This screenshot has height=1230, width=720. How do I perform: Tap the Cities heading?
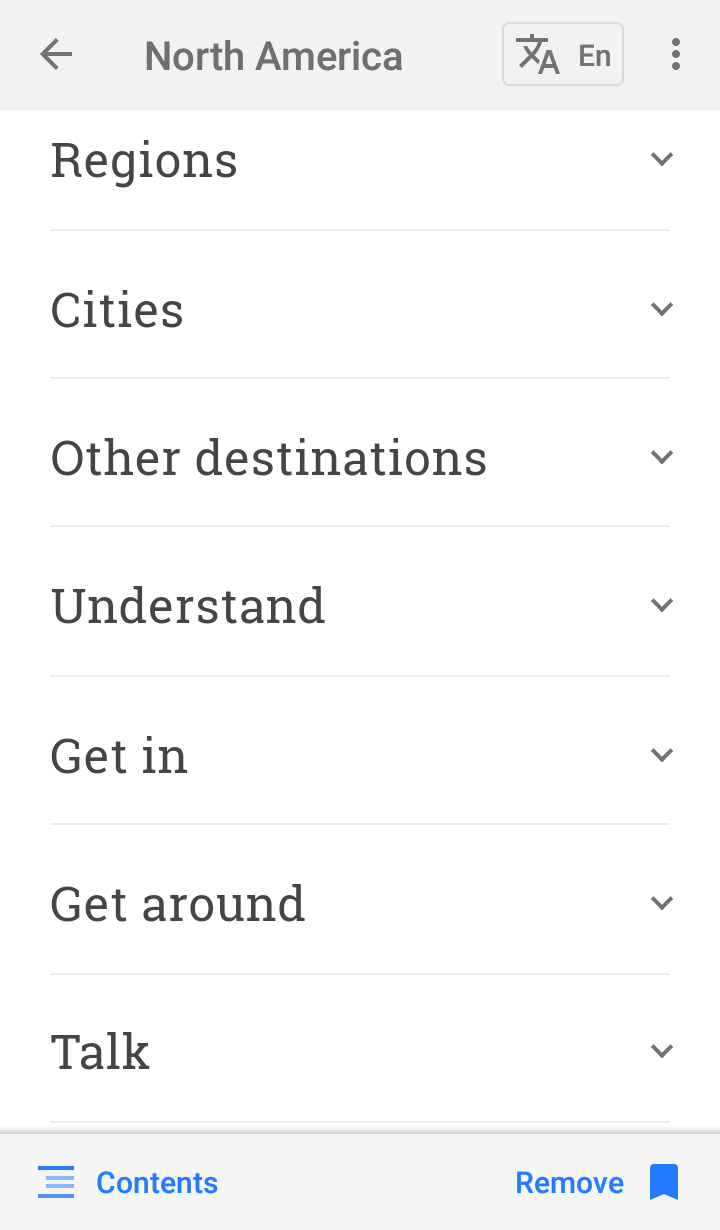(117, 310)
